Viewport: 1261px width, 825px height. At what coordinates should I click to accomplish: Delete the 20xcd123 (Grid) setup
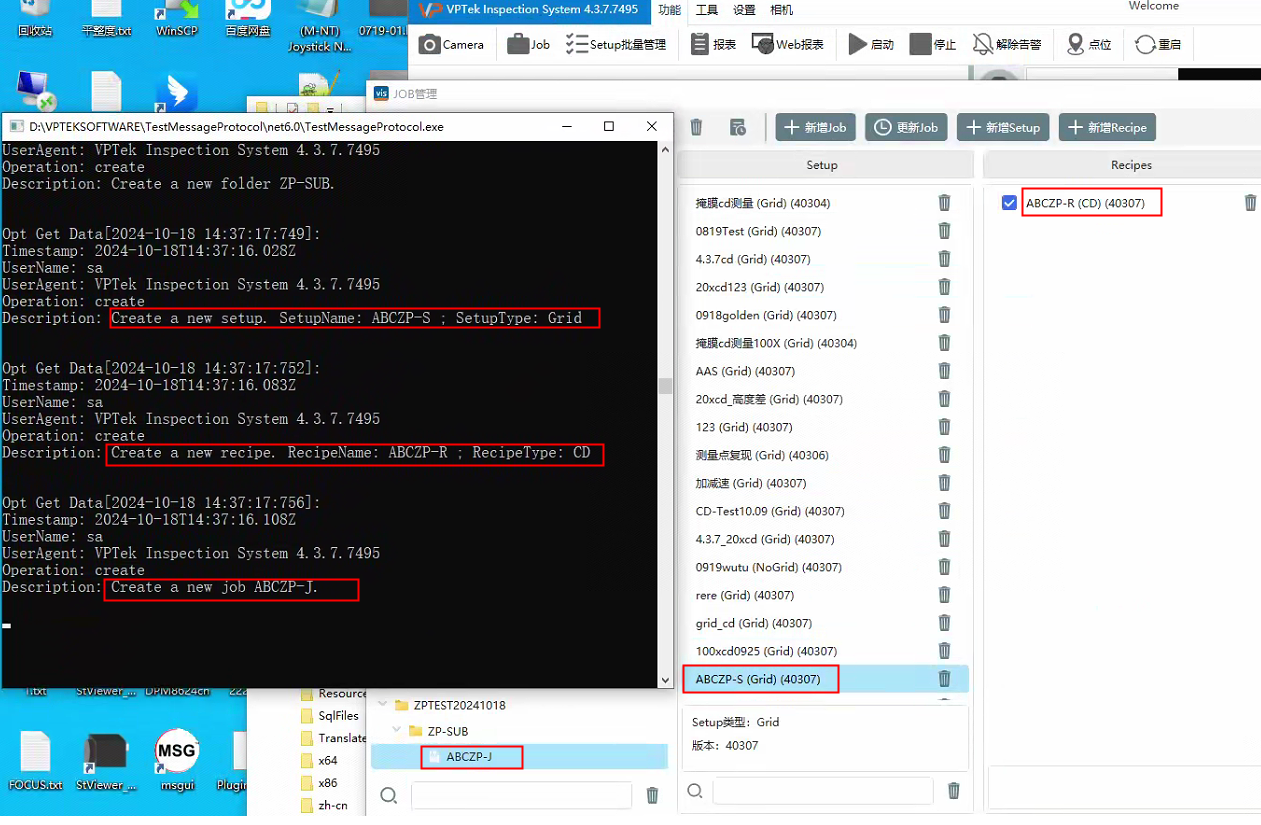click(944, 287)
